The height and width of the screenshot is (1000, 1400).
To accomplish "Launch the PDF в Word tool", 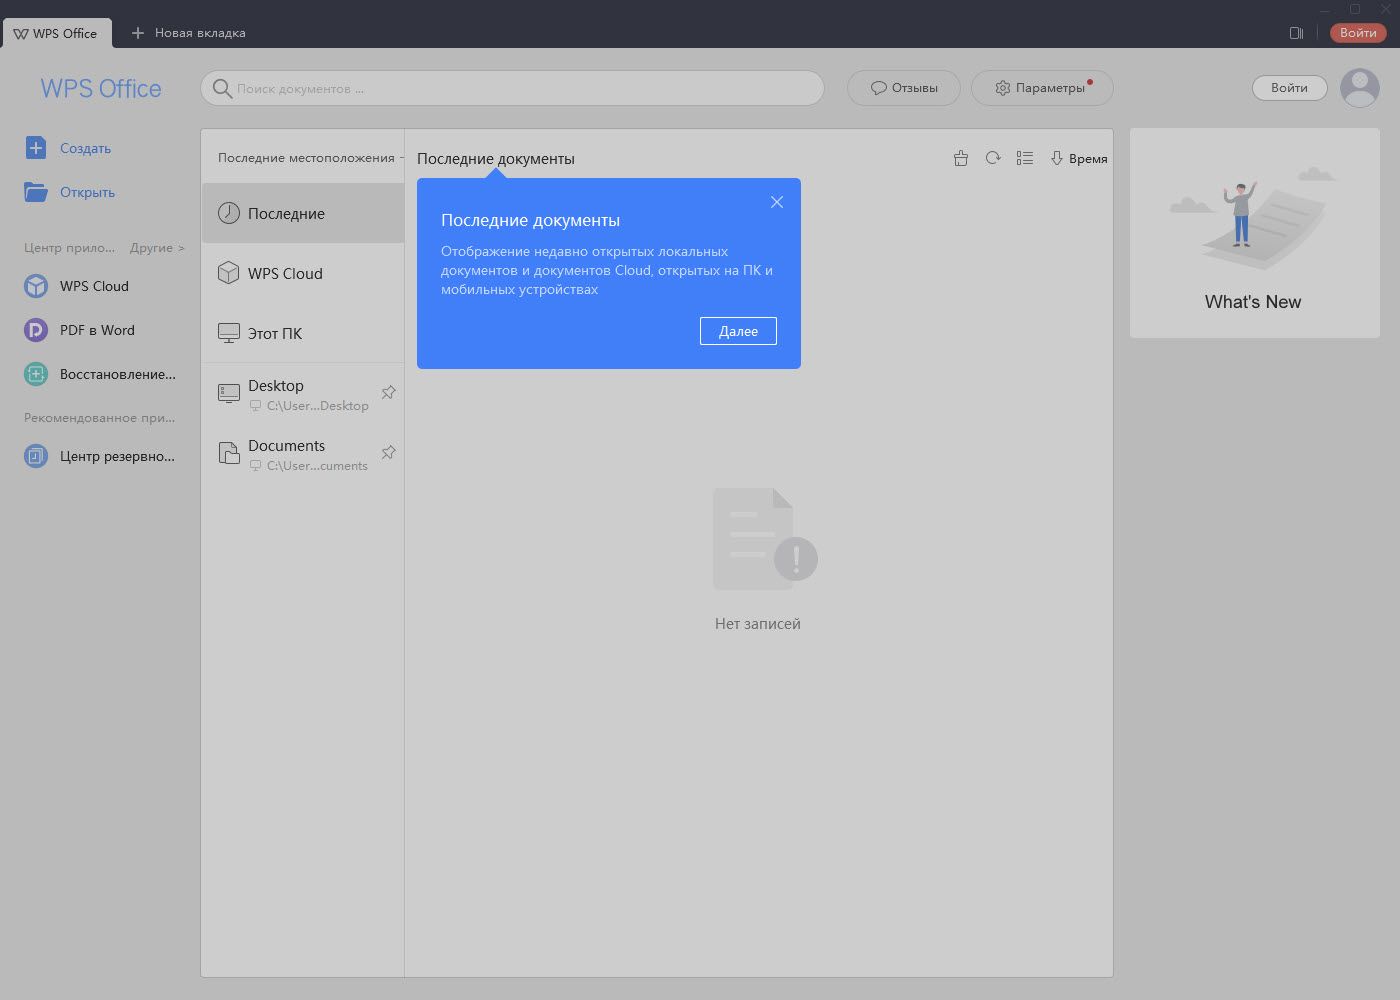I will pyautogui.click(x=80, y=330).
